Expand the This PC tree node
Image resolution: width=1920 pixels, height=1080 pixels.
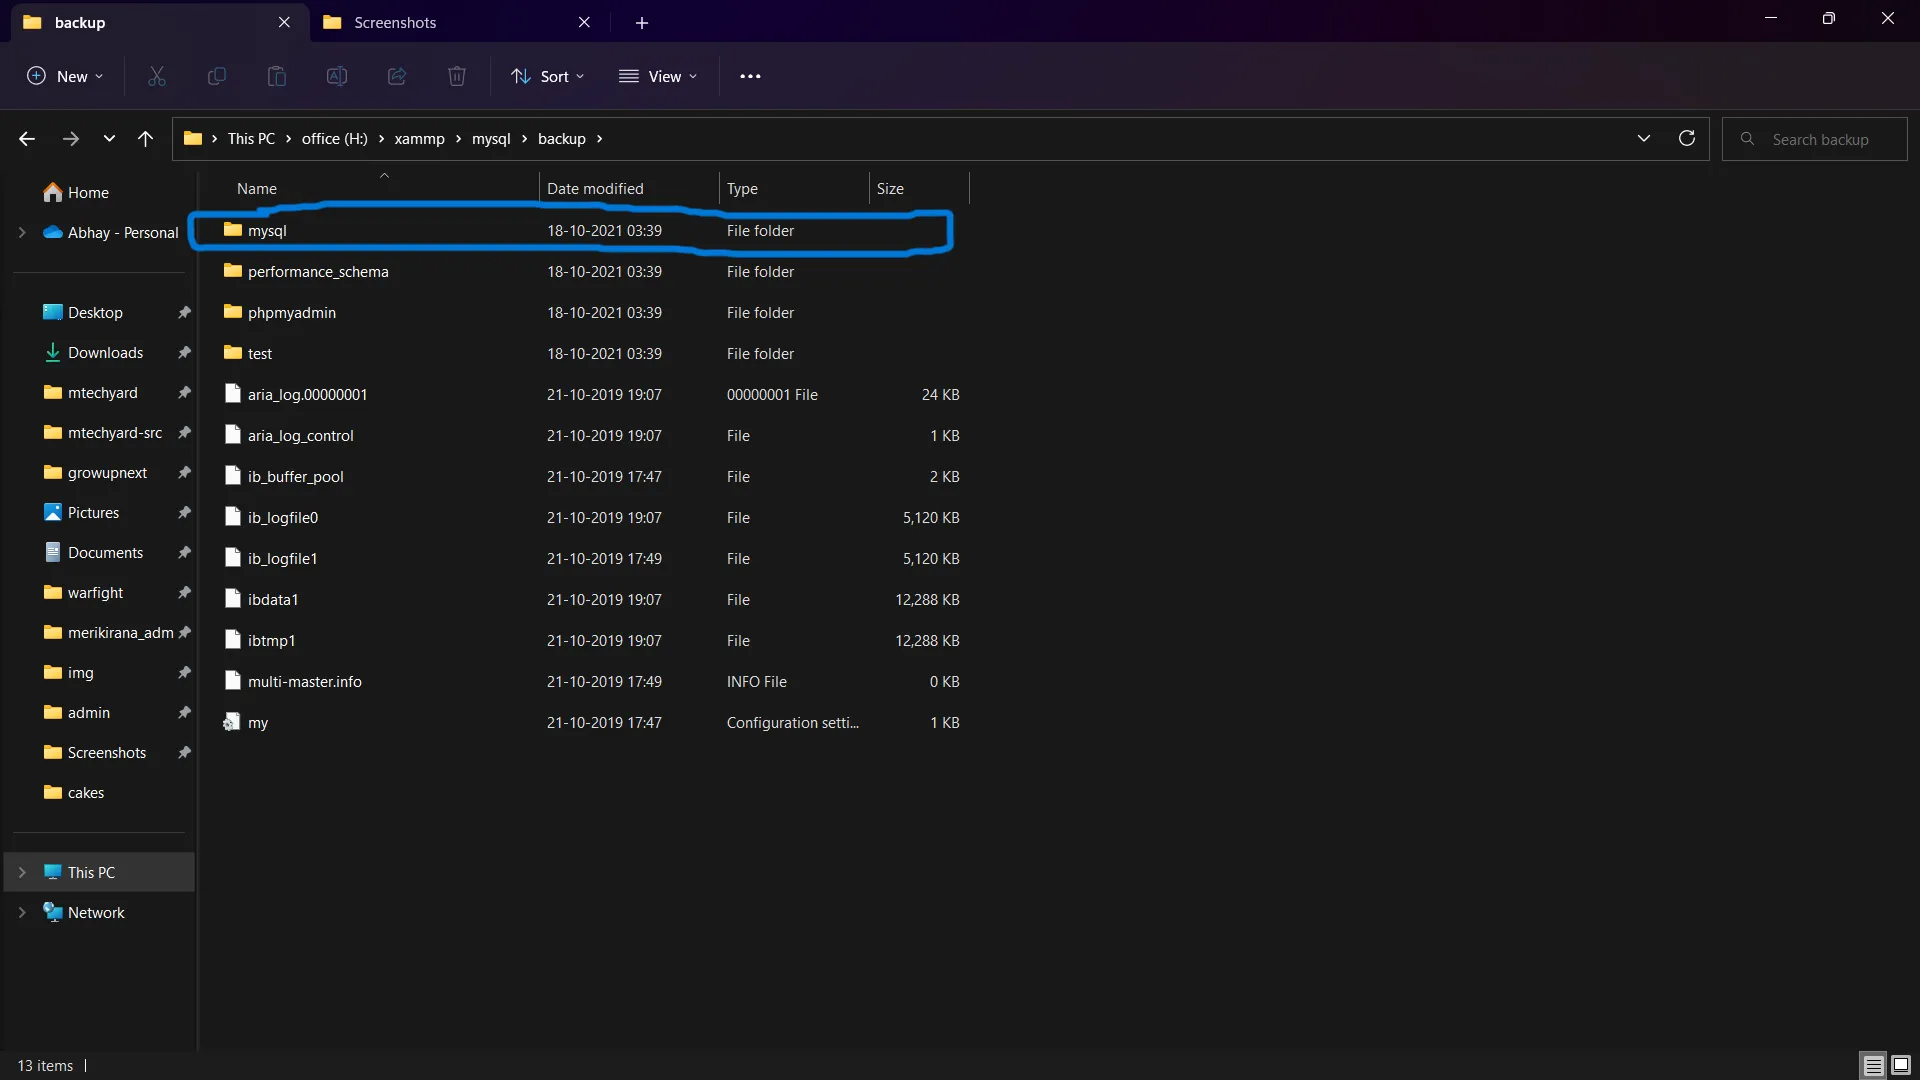click(x=22, y=873)
